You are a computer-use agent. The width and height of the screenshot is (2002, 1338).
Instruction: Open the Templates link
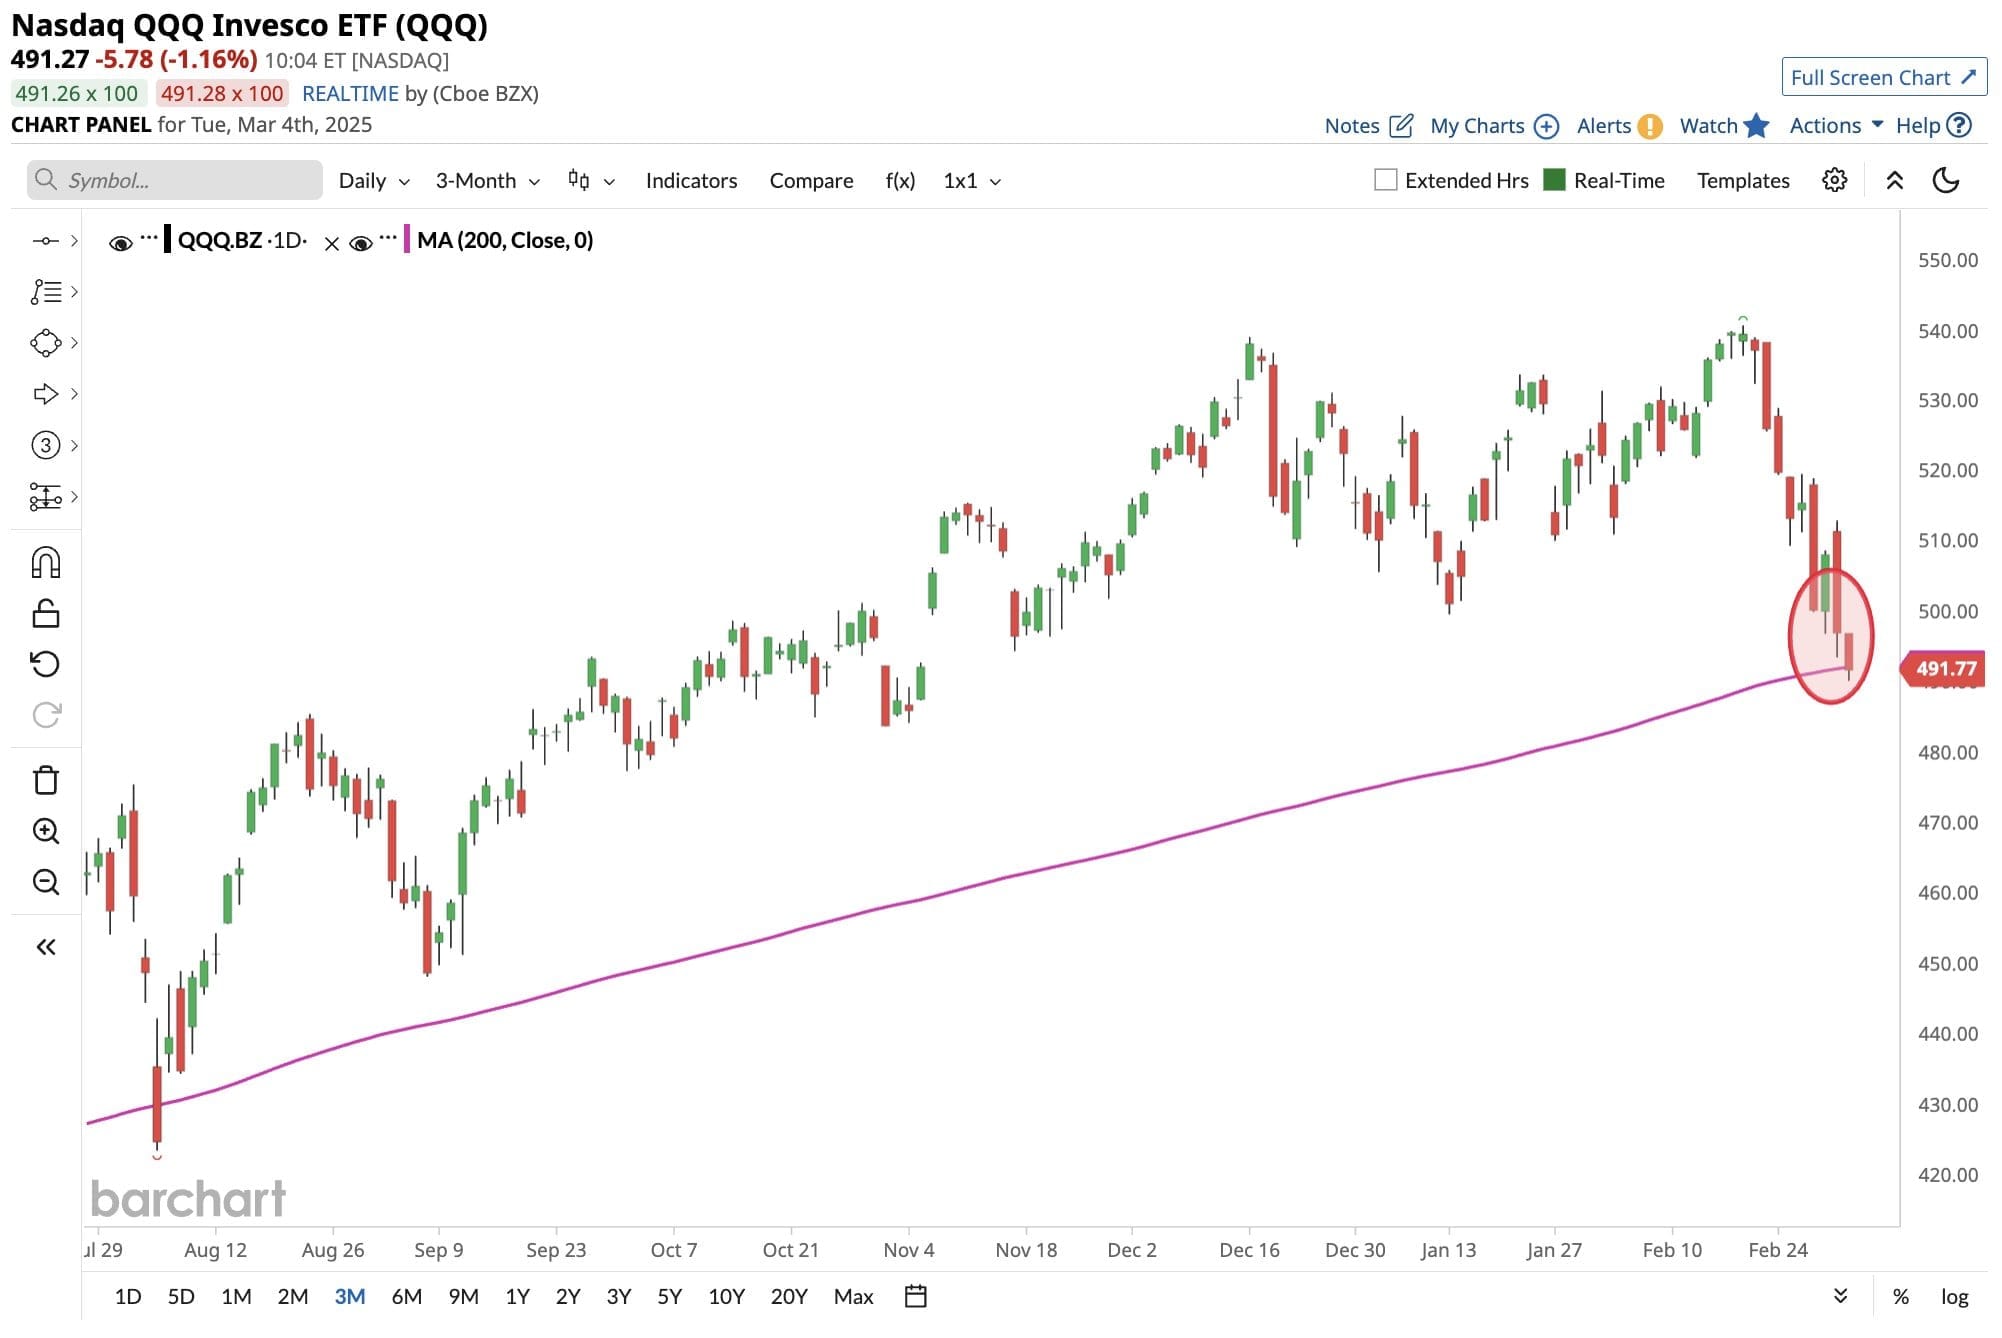1742,181
